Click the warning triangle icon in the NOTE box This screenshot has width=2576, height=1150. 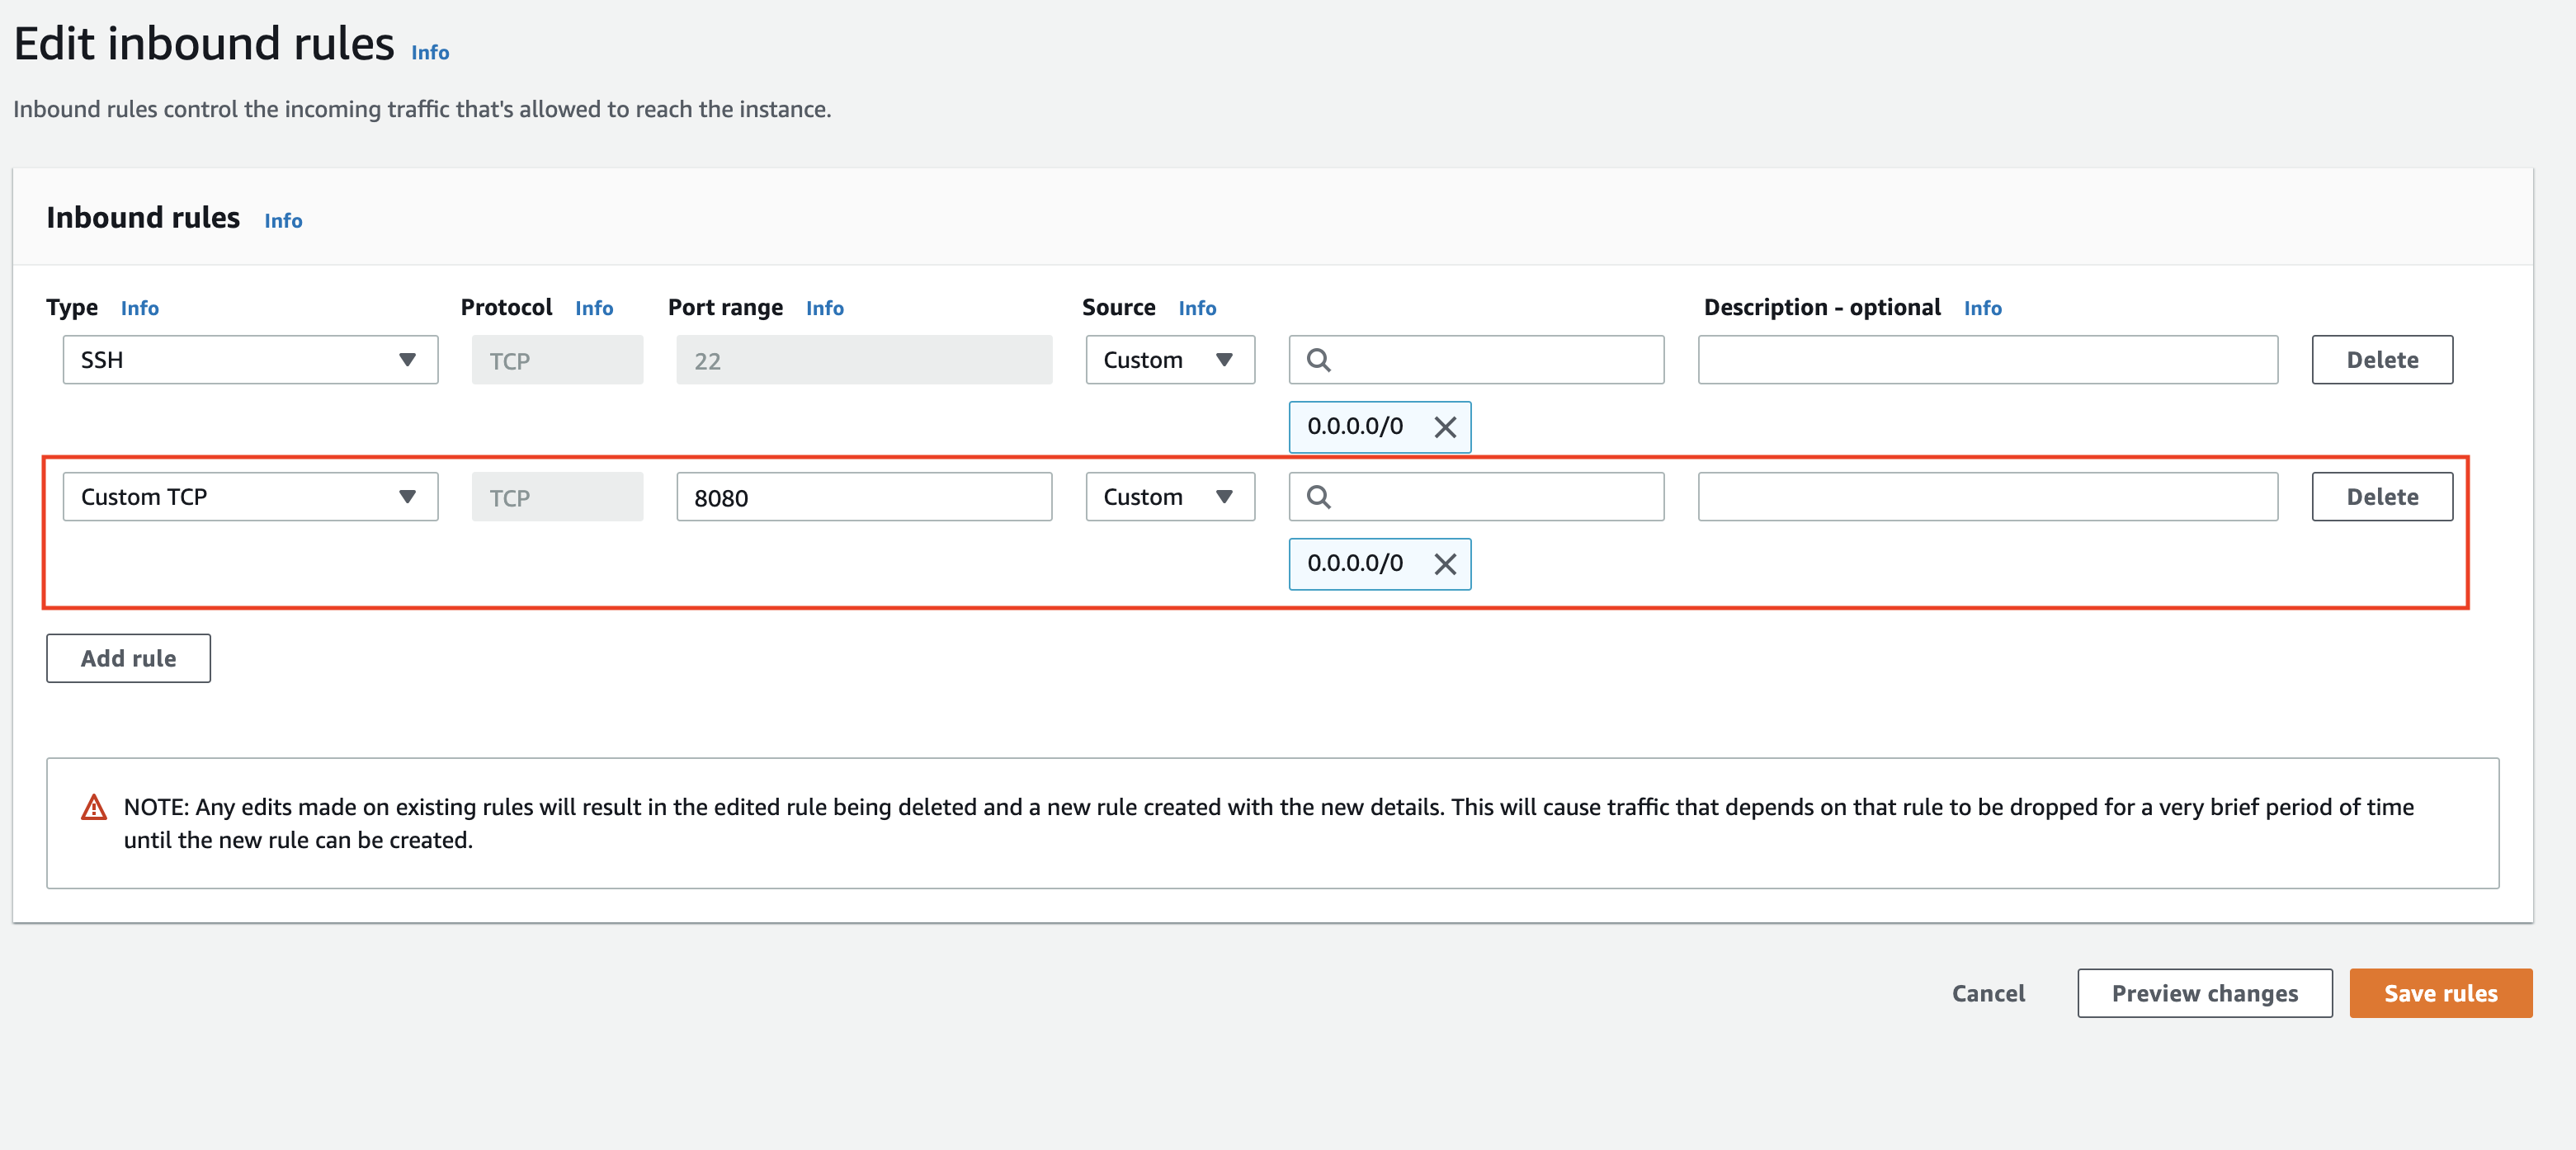click(x=94, y=807)
